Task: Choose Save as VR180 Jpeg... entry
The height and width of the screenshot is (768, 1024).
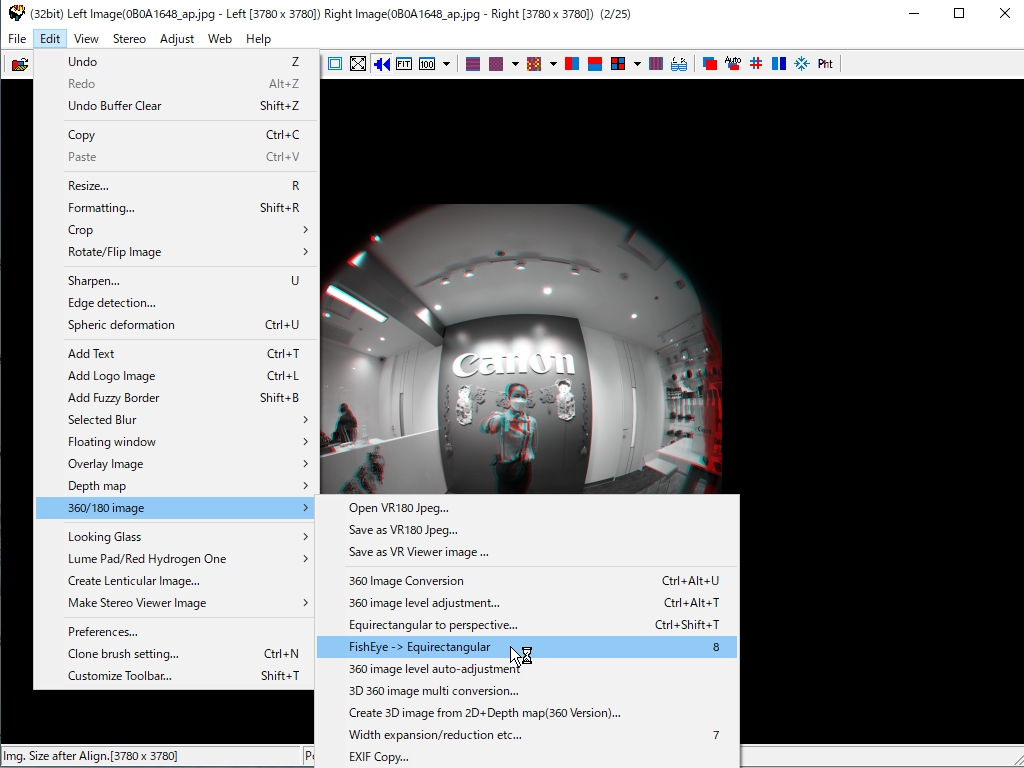Action: [x=527, y=530]
